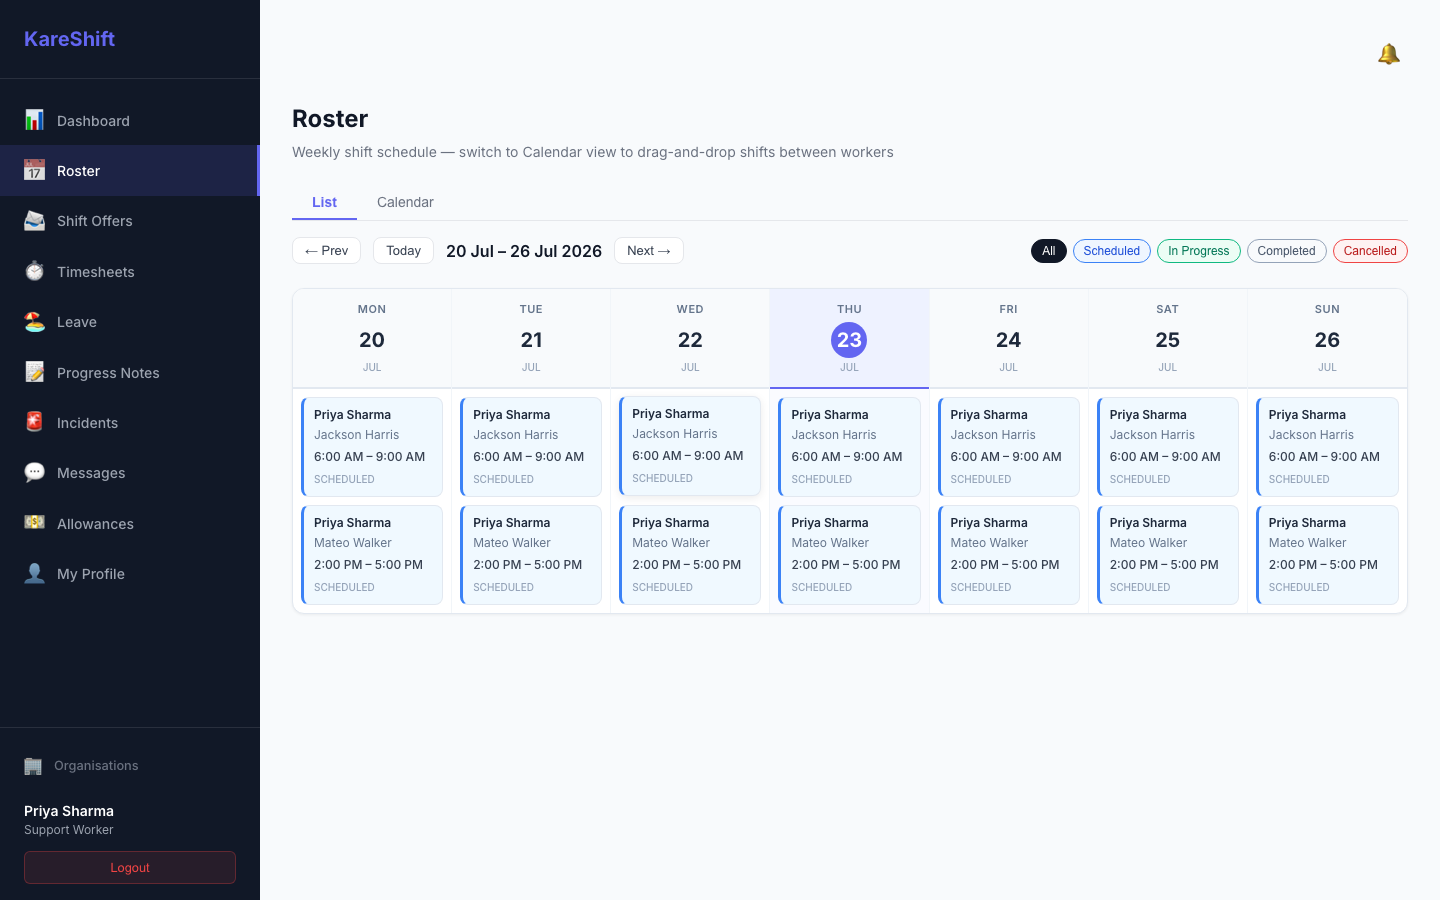Click the Roster calendar icon
Image resolution: width=1440 pixels, height=900 pixels.
point(34,170)
